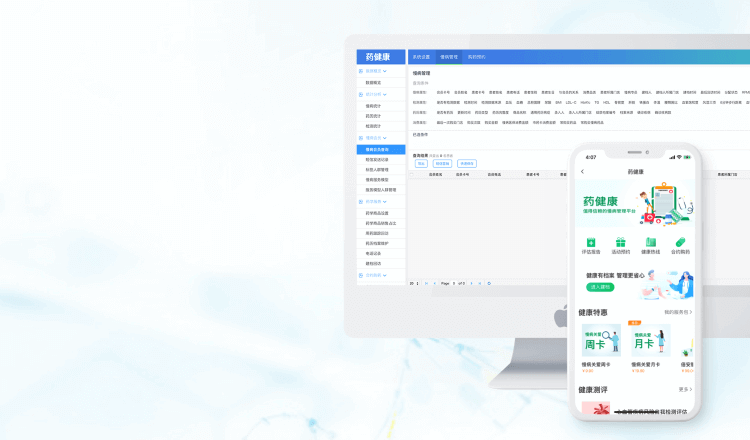Click the page number input in pagination
The width and height of the screenshot is (750, 440).
[453, 283]
